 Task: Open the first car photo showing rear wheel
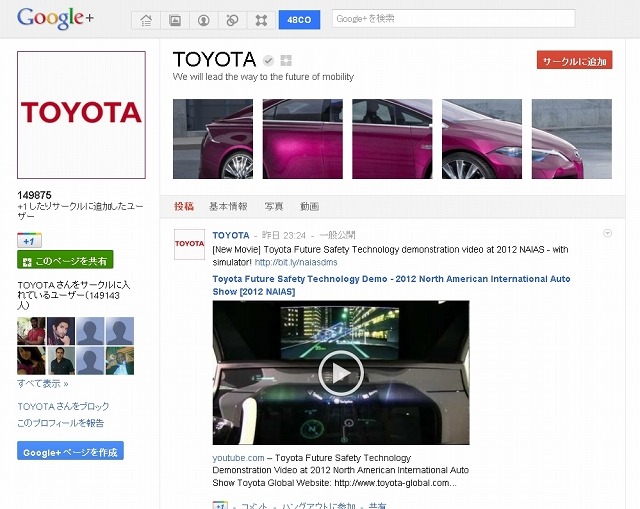213,139
